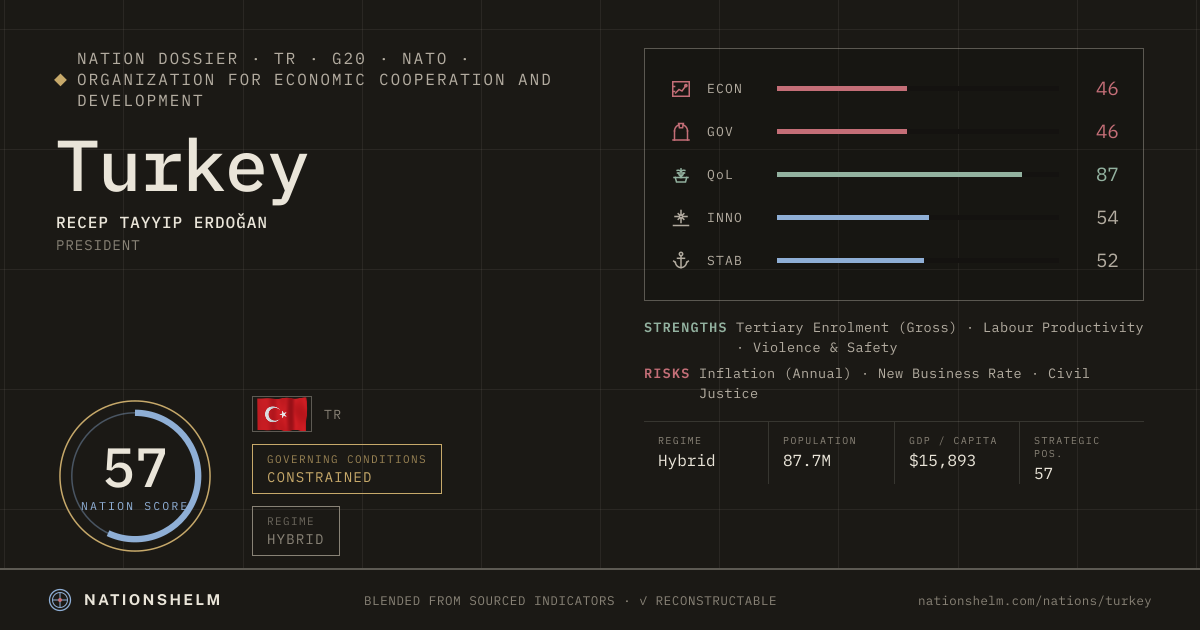
Task: Click the INNO value 54
Action: click(x=1107, y=218)
